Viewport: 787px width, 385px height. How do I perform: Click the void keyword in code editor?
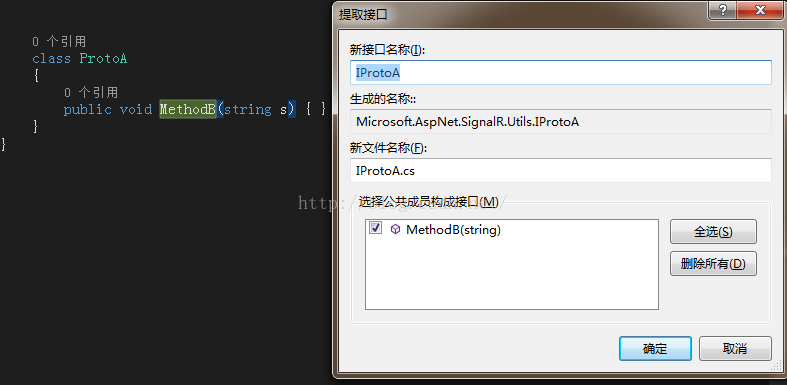tap(136, 109)
